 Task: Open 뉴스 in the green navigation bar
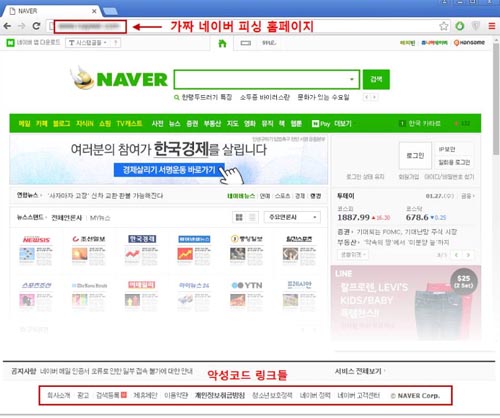(x=174, y=124)
